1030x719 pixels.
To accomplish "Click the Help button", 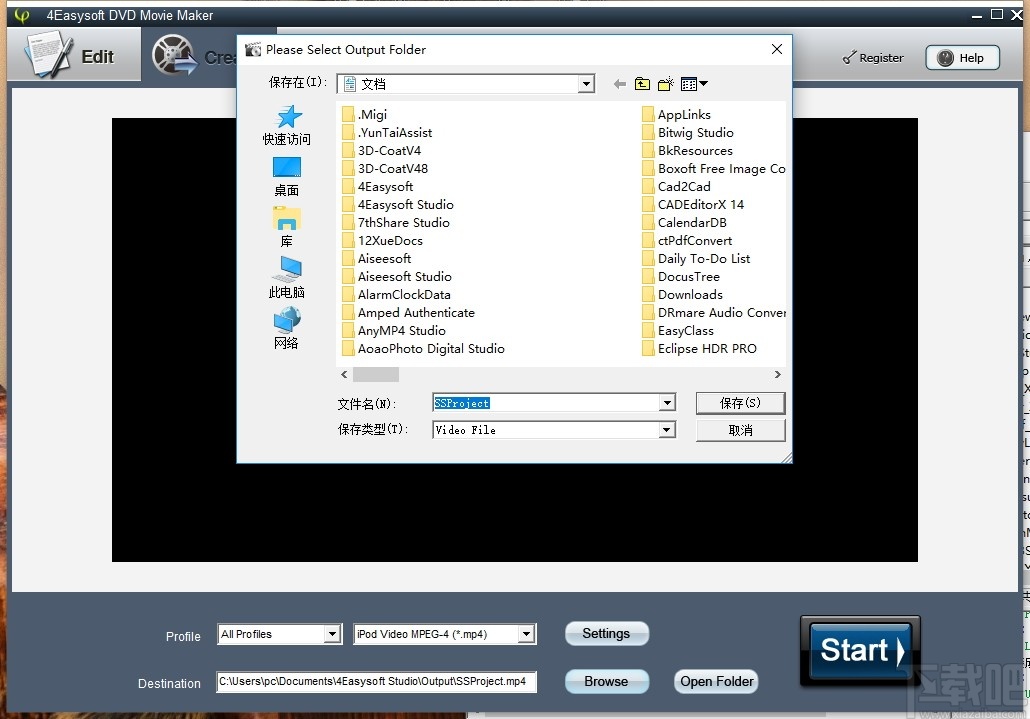I will click(961, 57).
